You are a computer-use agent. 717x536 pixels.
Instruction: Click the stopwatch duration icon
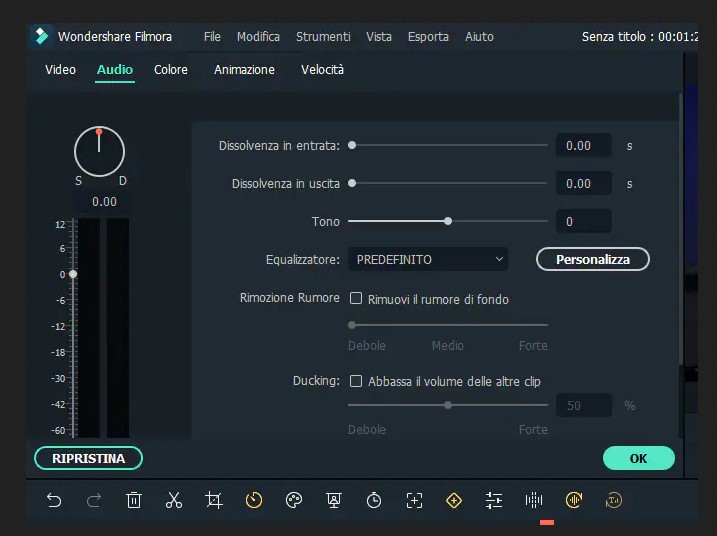click(374, 500)
